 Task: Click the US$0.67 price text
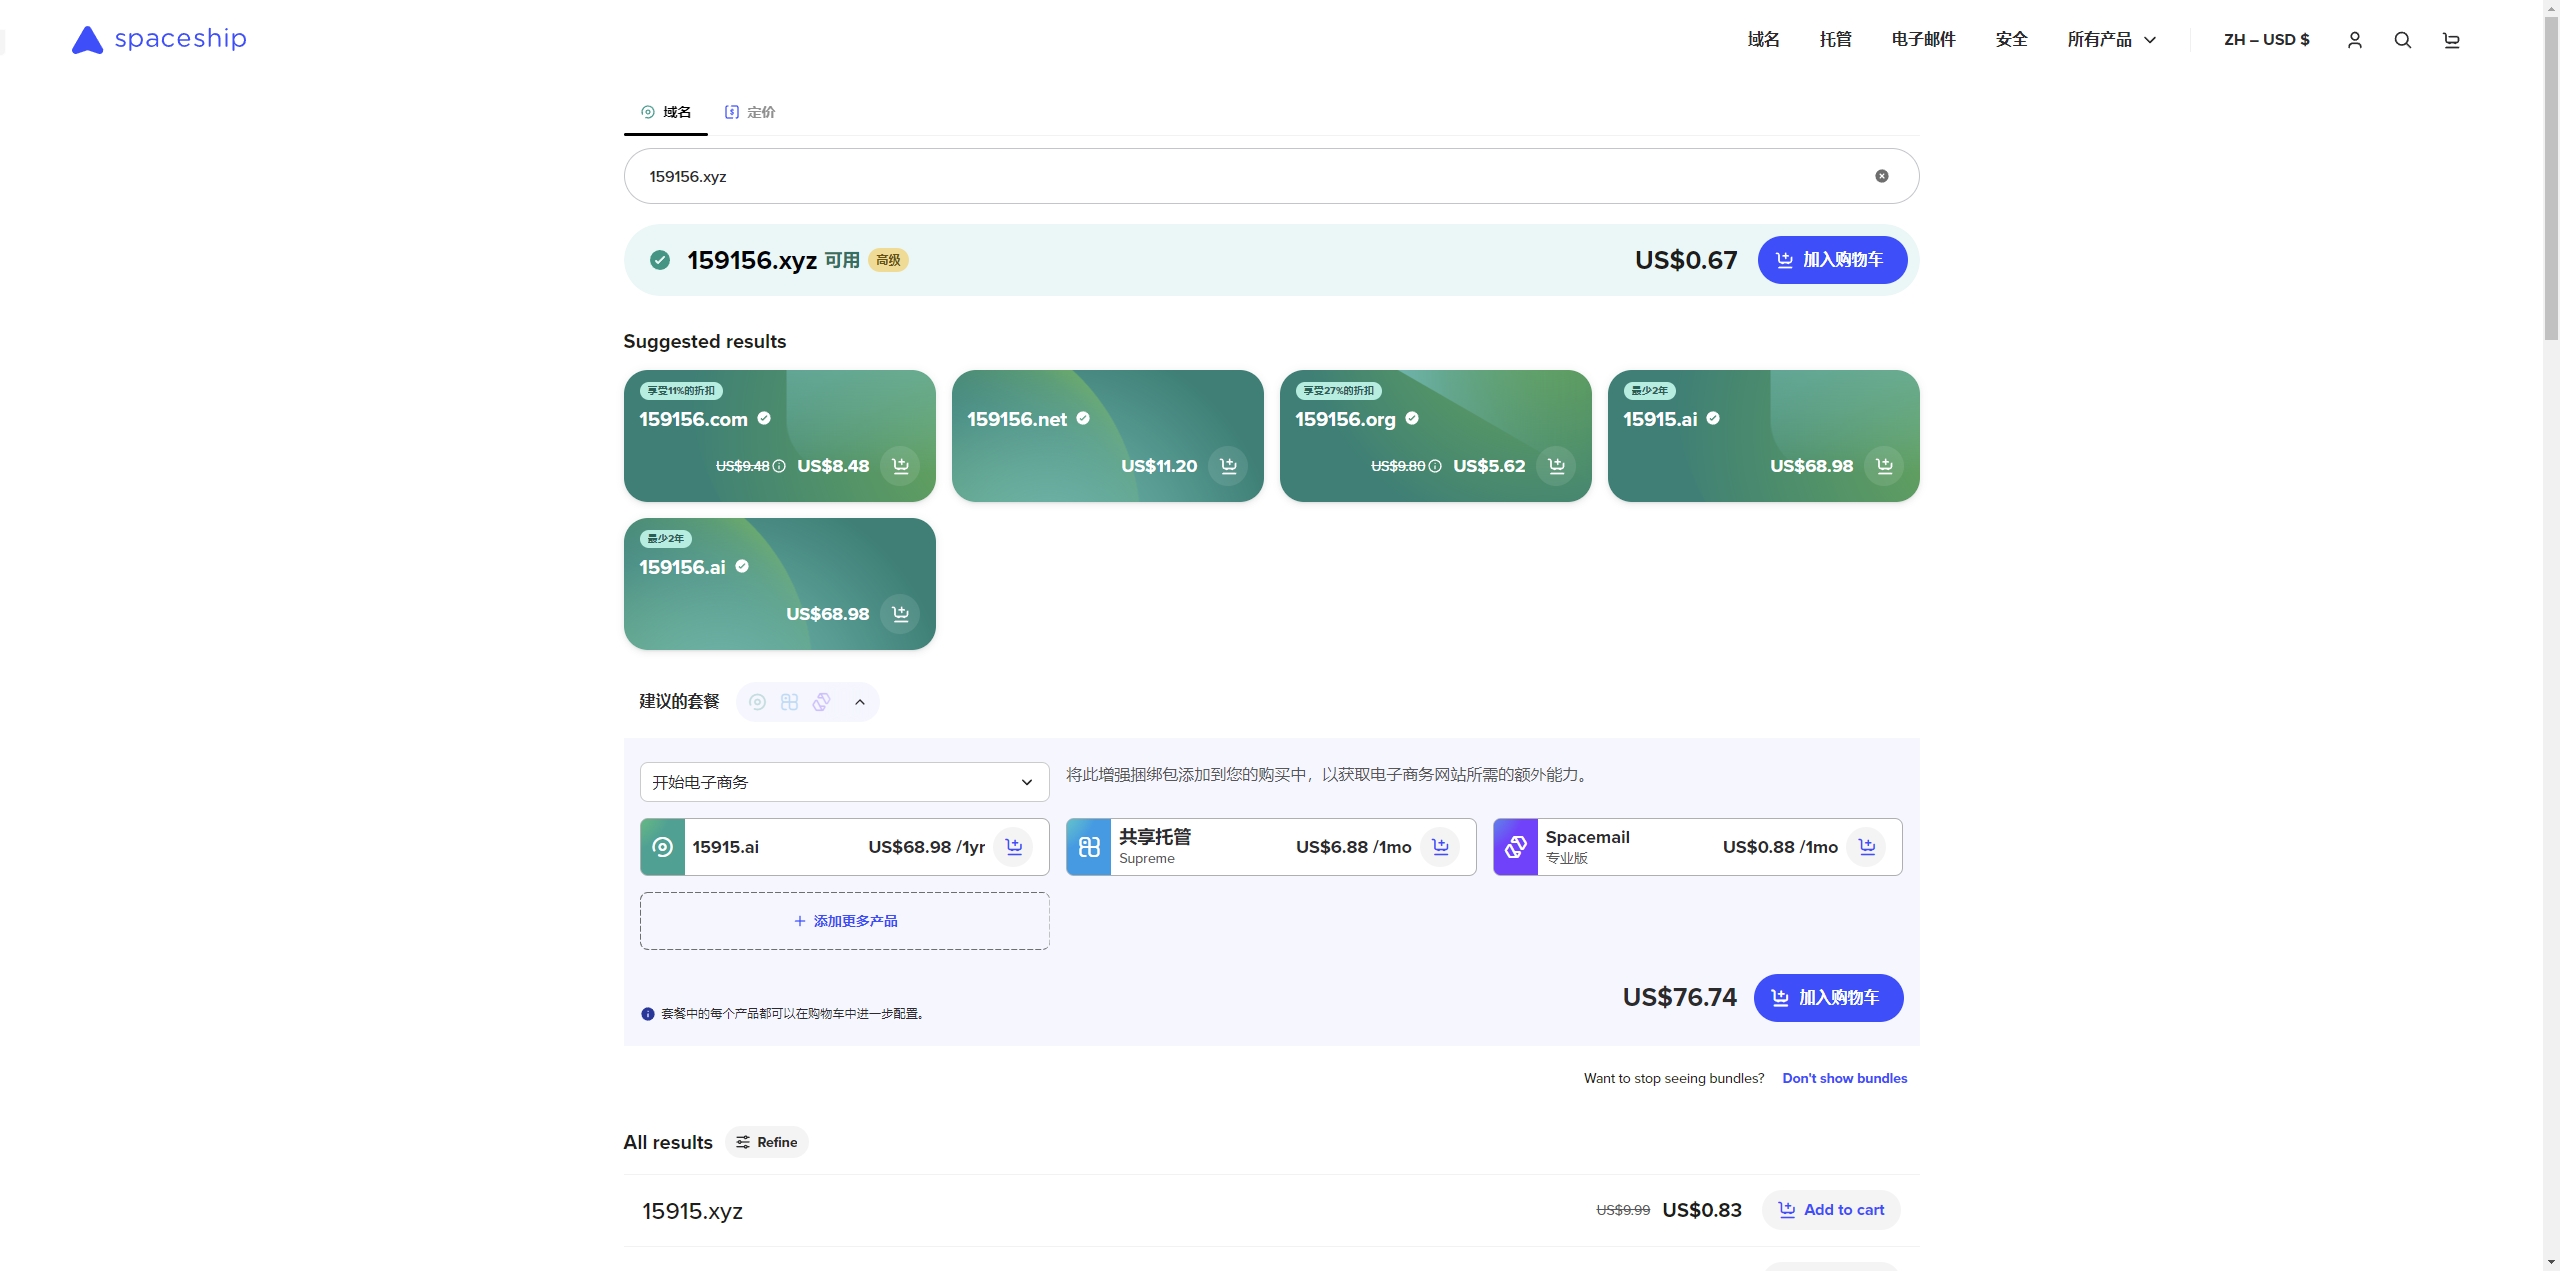click(1686, 260)
